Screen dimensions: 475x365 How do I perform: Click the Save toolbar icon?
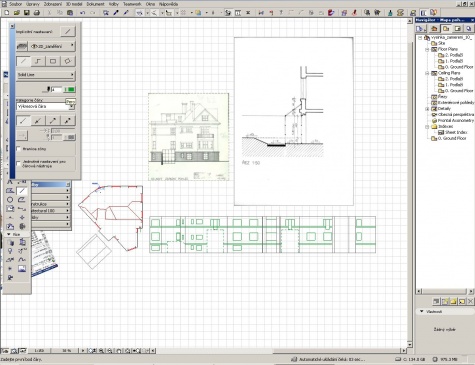tap(27, 13)
